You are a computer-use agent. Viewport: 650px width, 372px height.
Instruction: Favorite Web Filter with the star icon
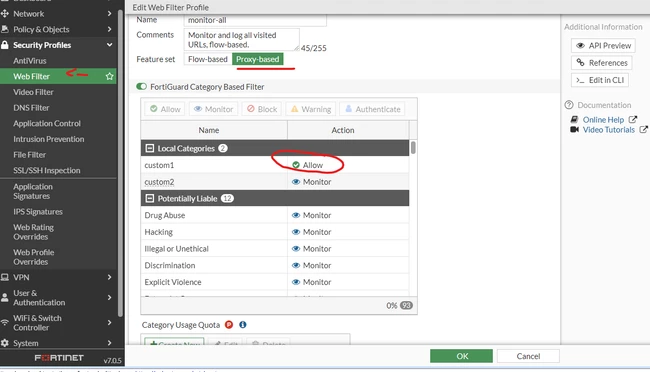pos(109,76)
